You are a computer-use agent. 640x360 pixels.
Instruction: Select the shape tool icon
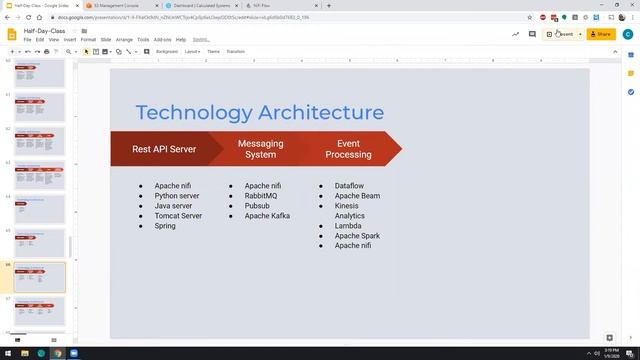point(119,52)
